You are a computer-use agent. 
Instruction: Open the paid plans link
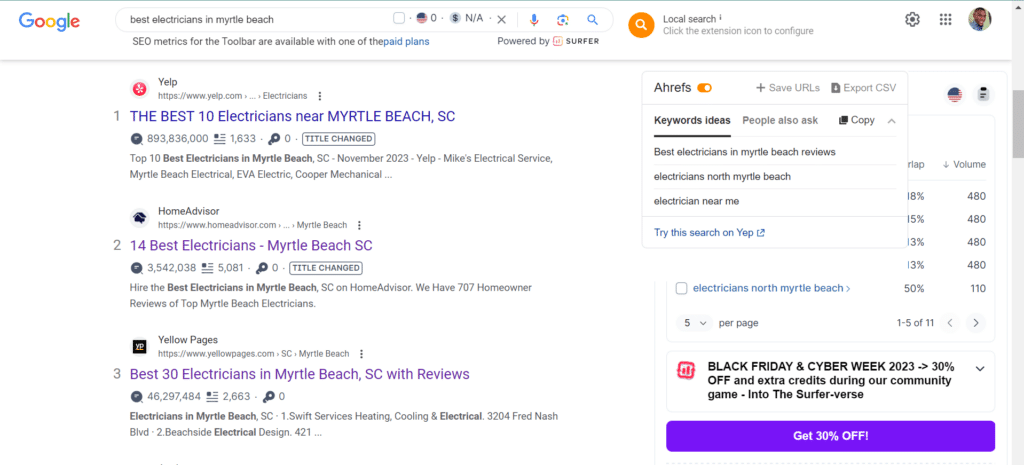[x=406, y=41]
